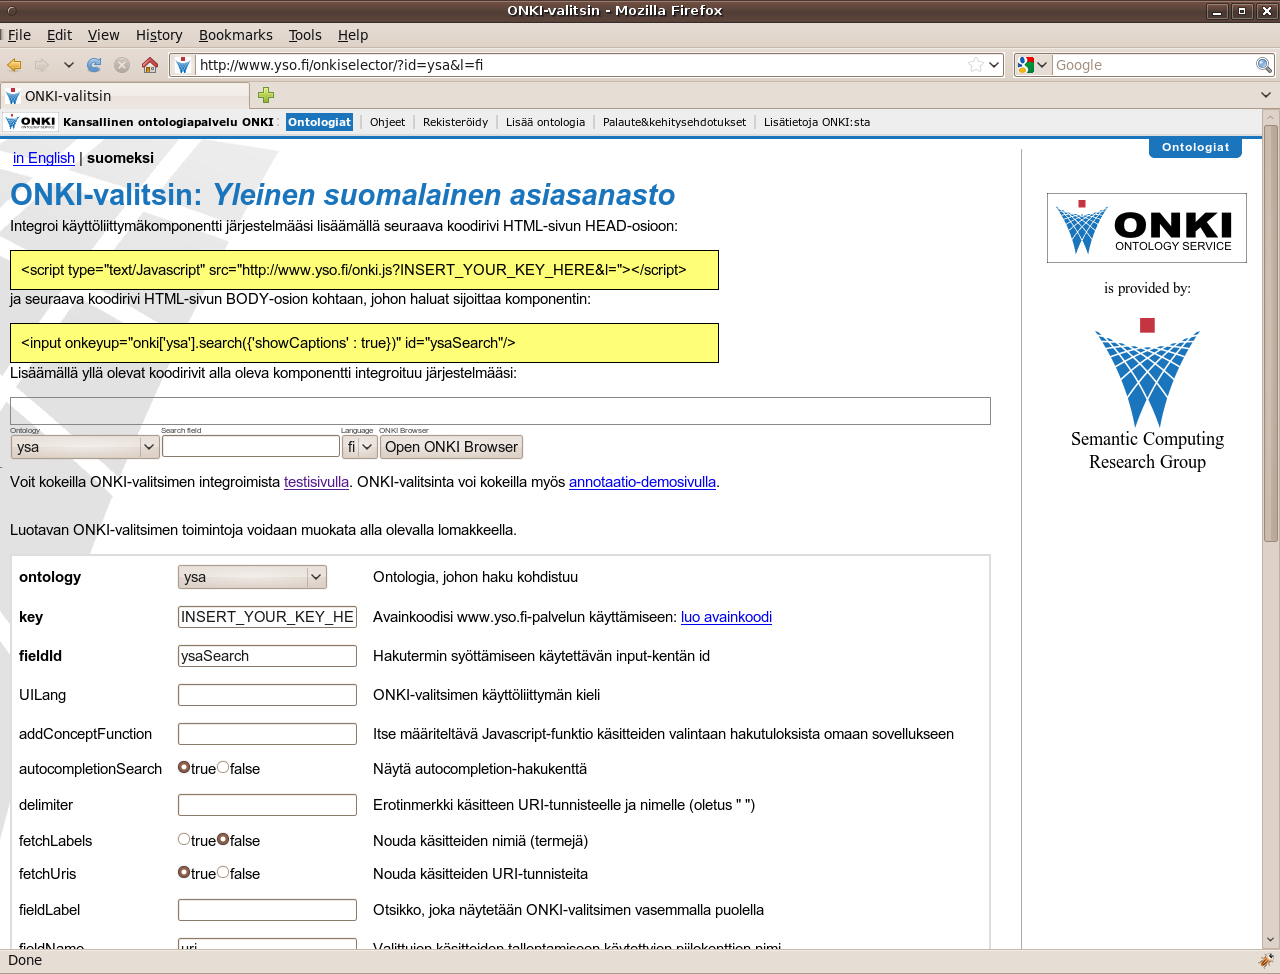Open the History menu

(159, 35)
